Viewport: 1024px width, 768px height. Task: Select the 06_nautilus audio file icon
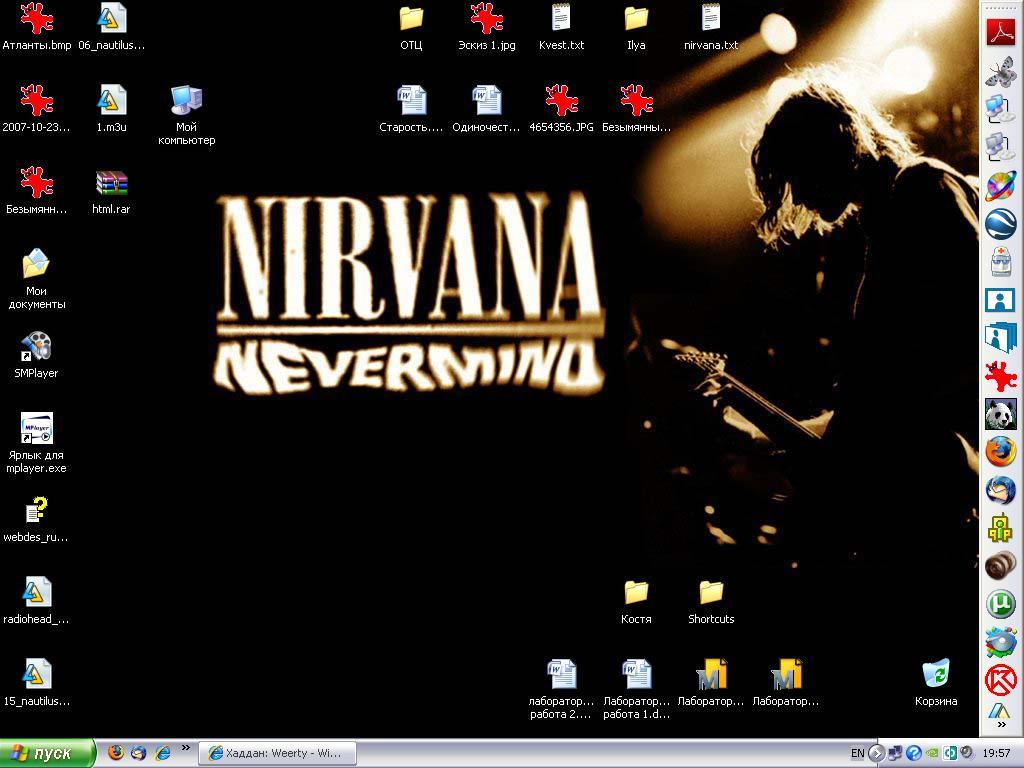click(112, 27)
